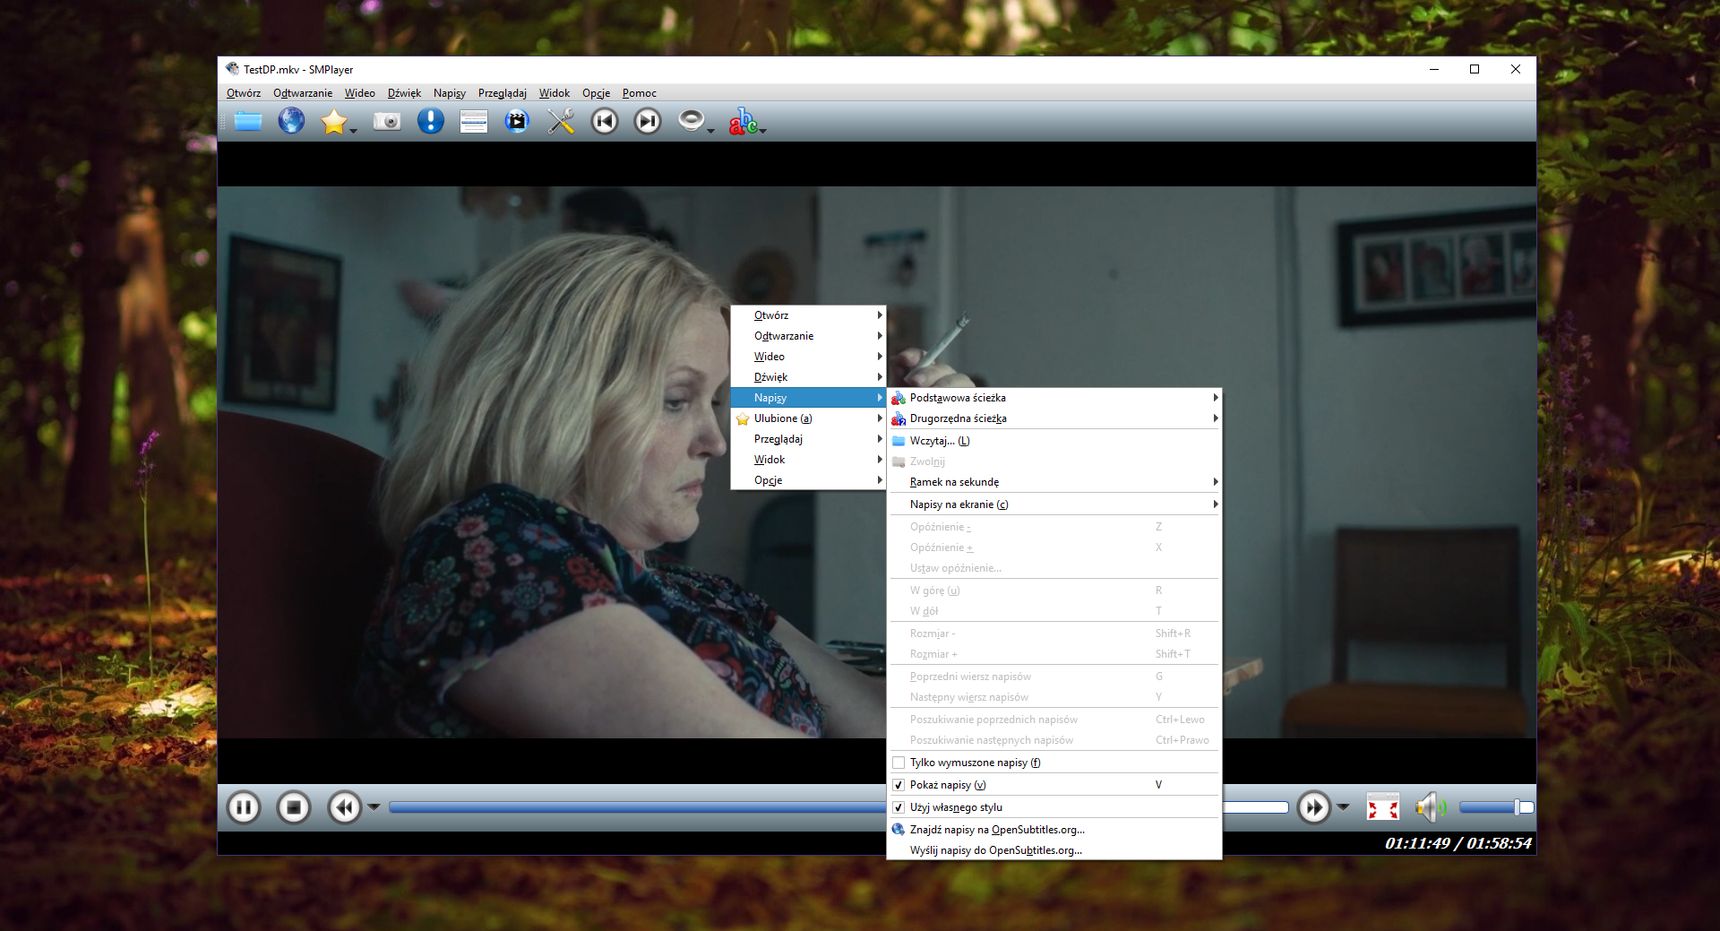Adjust the volume slider
Screen dimensions: 1720x931
pos(1496,807)
